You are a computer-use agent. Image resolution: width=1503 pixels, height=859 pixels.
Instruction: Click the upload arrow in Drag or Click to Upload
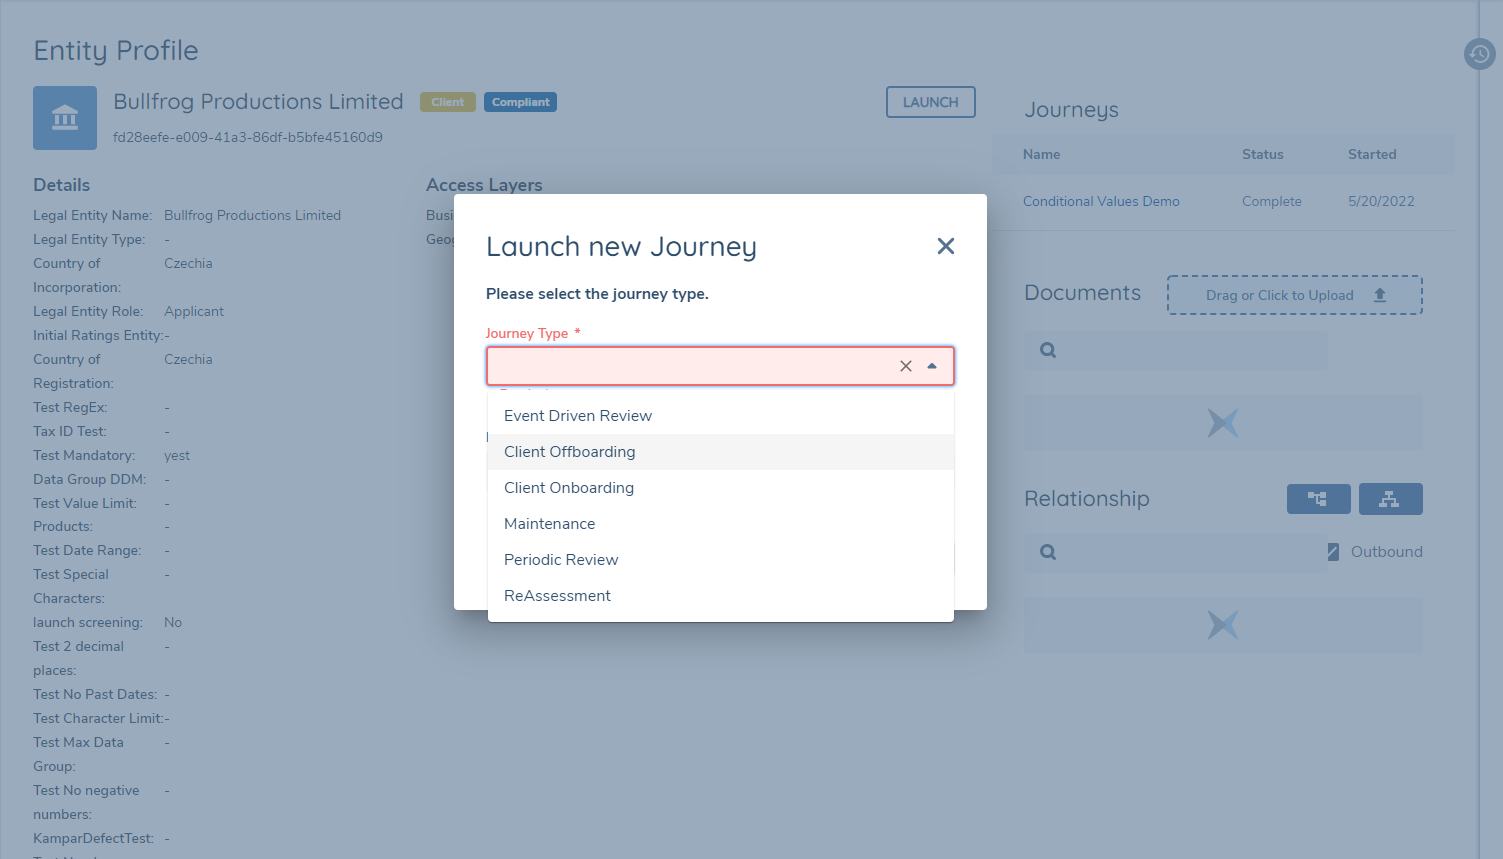click(x=1380, y=294)
